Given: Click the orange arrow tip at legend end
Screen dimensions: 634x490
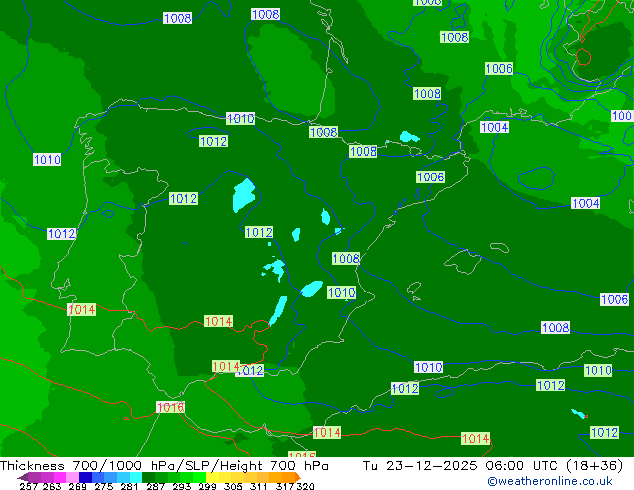Looking at the screenshot, I should pyautogui.click(x=298, y=477).
